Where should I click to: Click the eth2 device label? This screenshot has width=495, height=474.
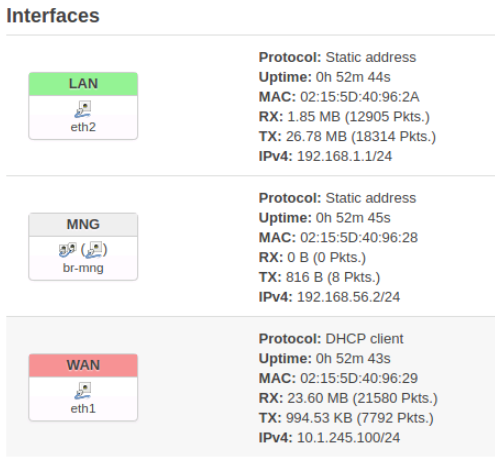coord(83,127)
